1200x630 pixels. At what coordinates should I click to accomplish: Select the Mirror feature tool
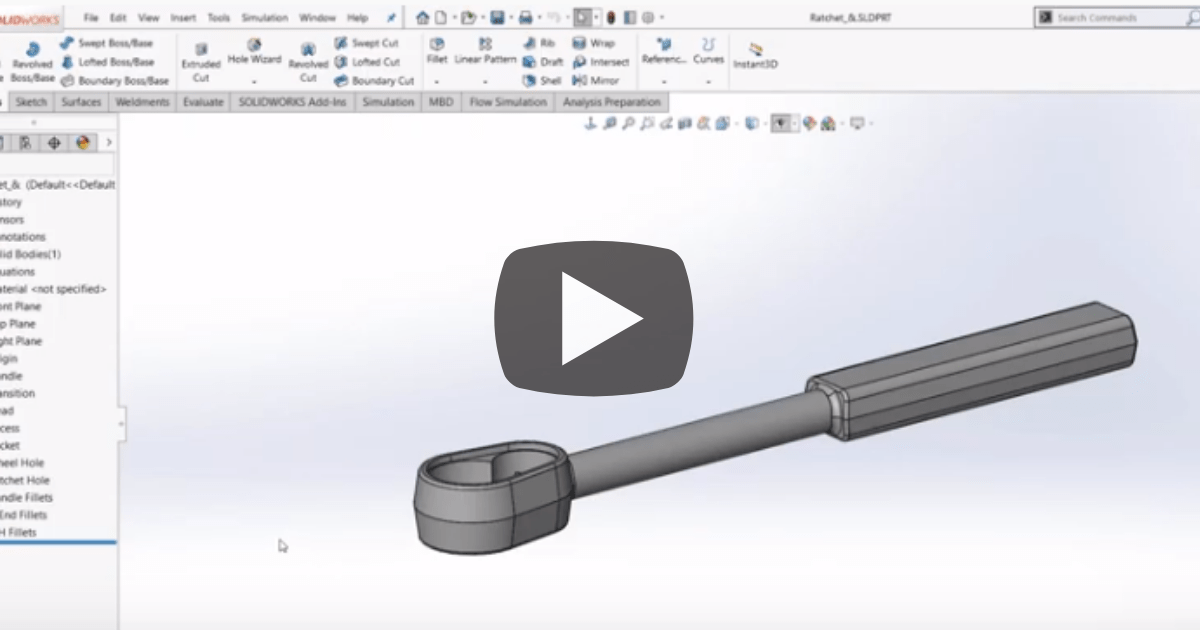pos(596,81)
